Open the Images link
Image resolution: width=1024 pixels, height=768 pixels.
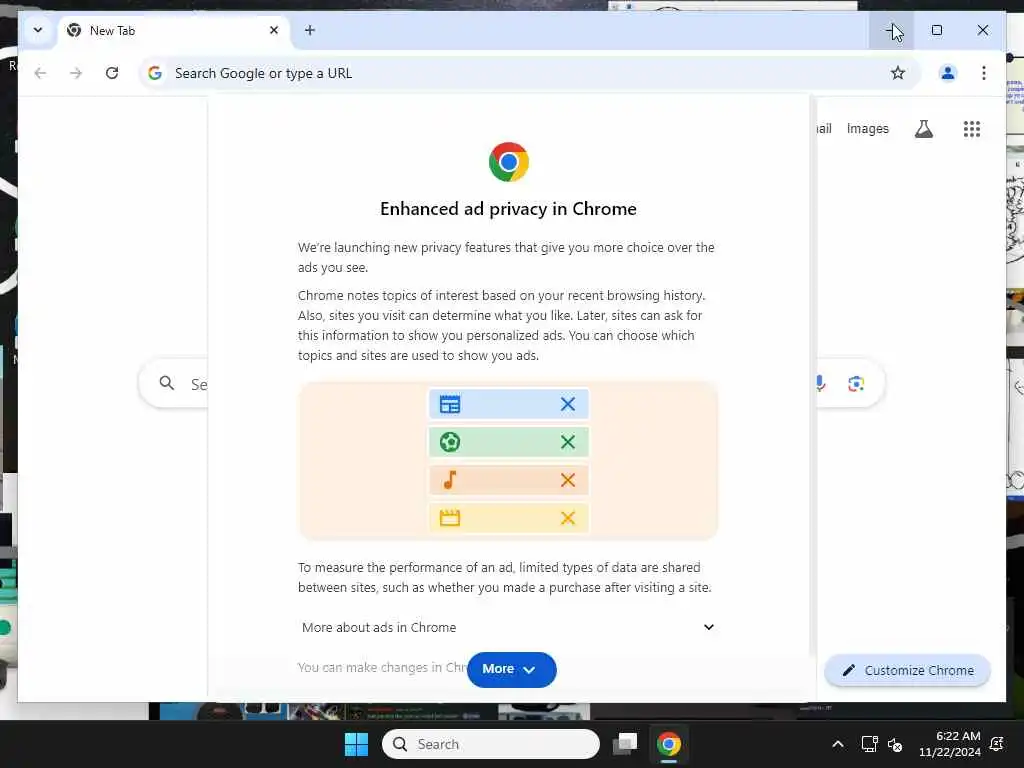(x=867, y=129)
